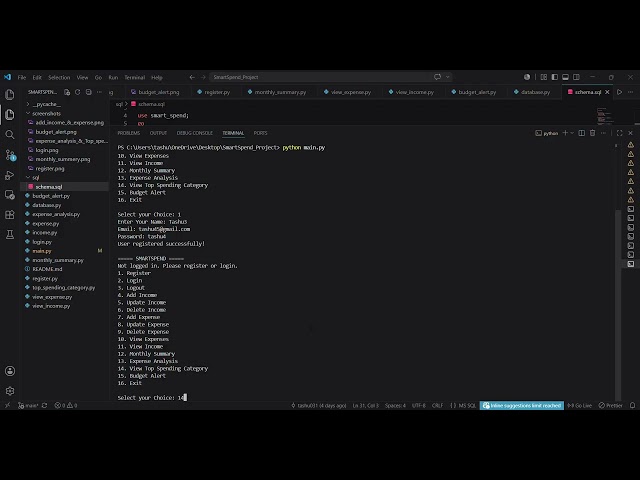Open Source Control view with badge
Viewport: 640px width, 480px height.
point(10,155)
